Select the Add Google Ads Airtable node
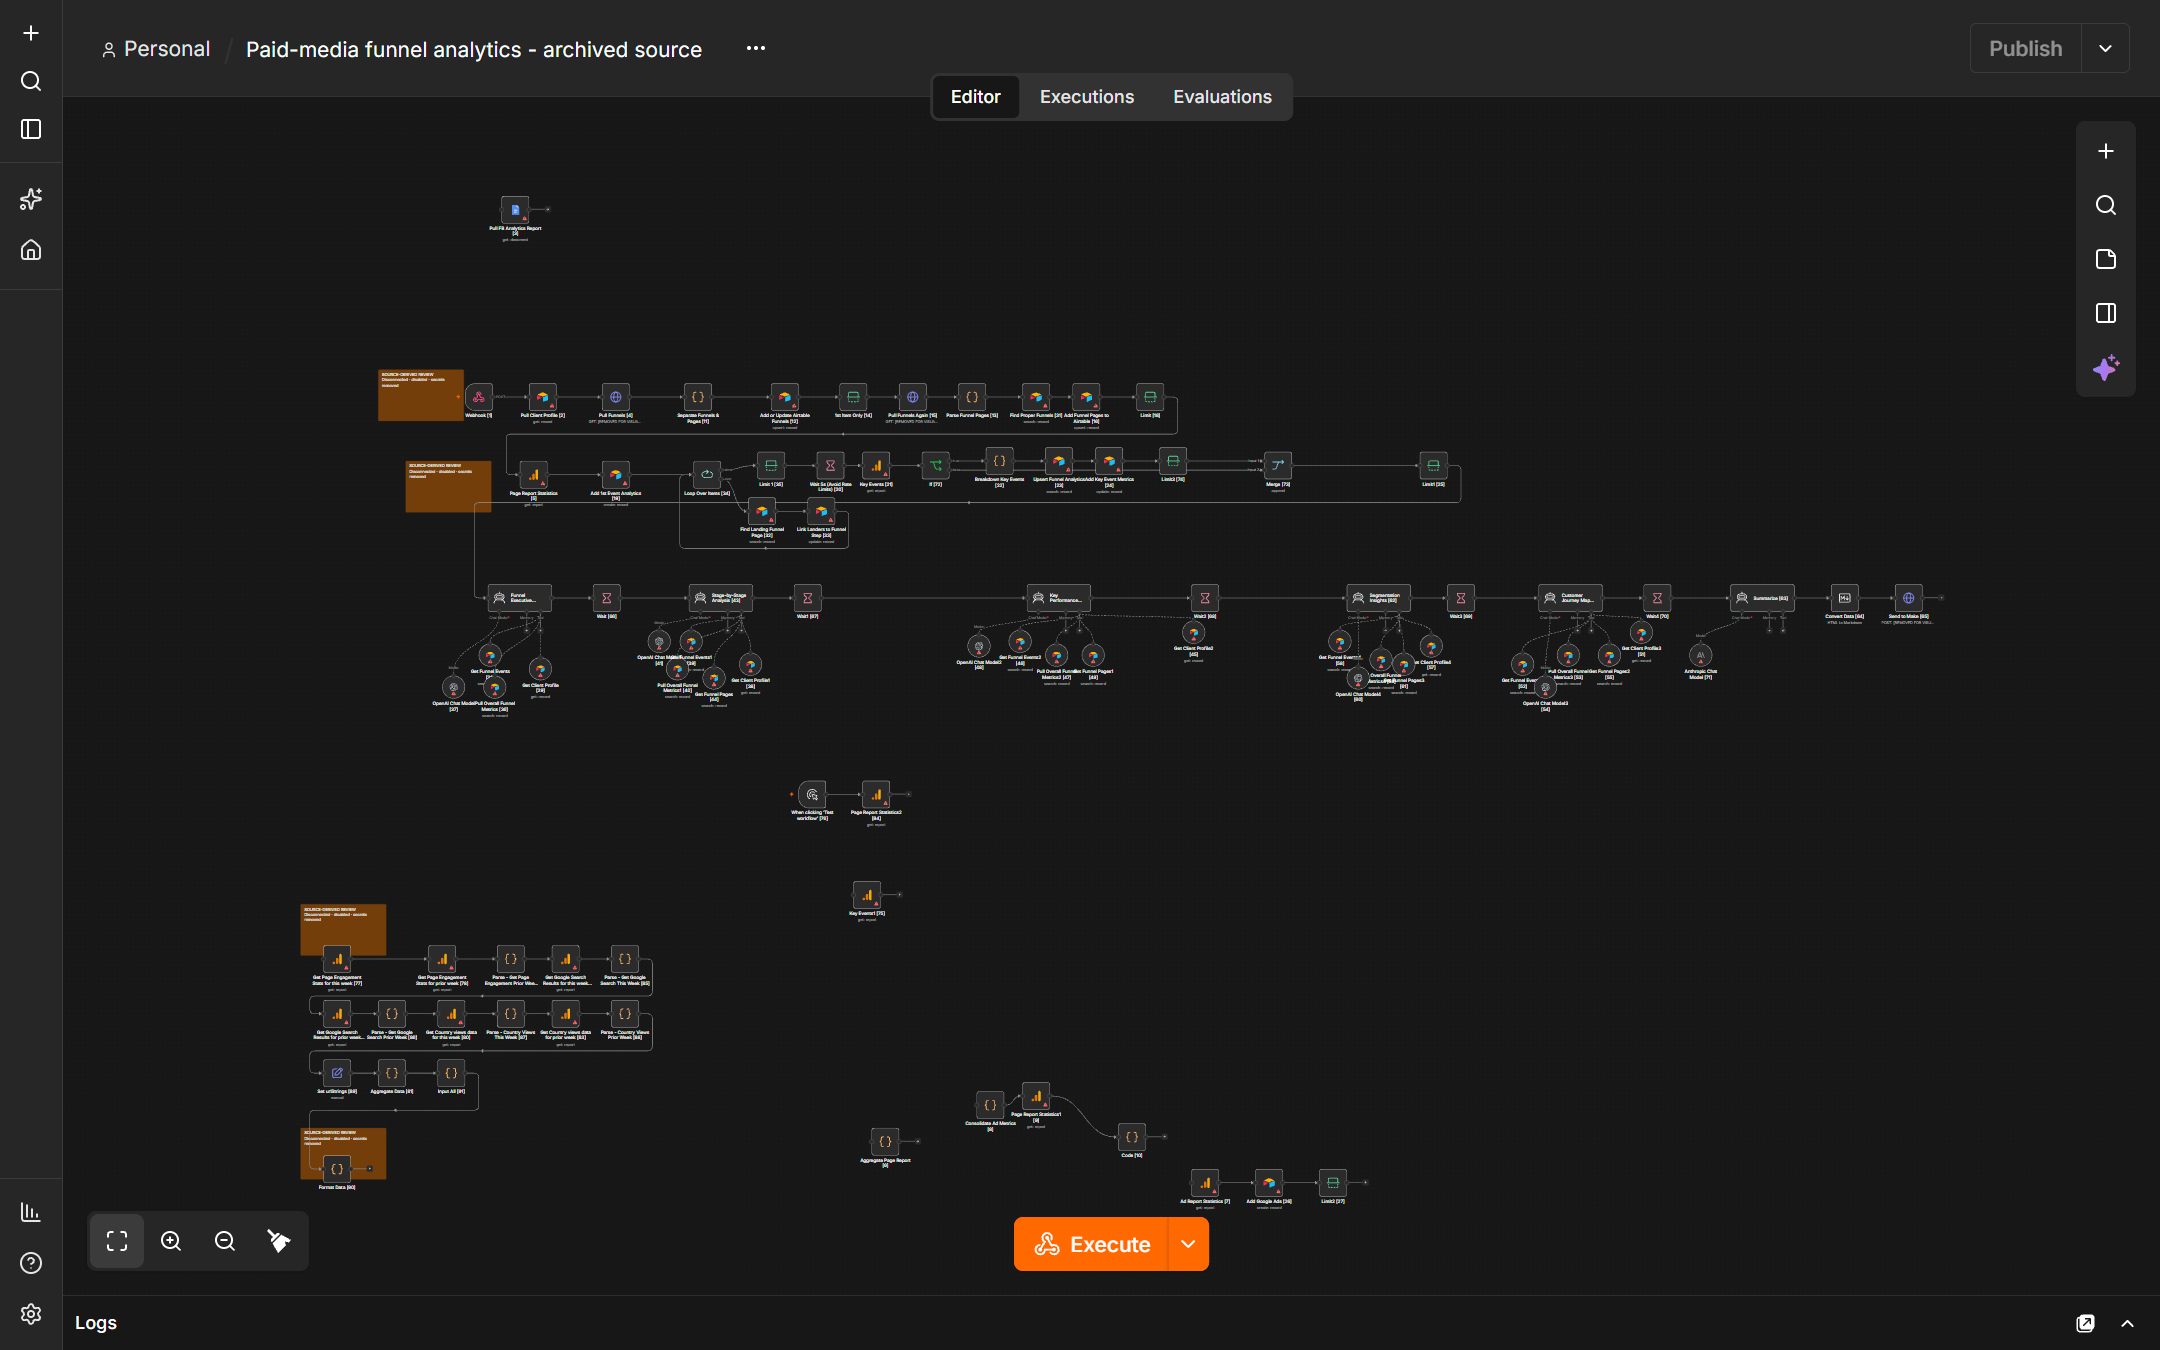The image size is (2160, 1350). (x=1269, y=1183)
